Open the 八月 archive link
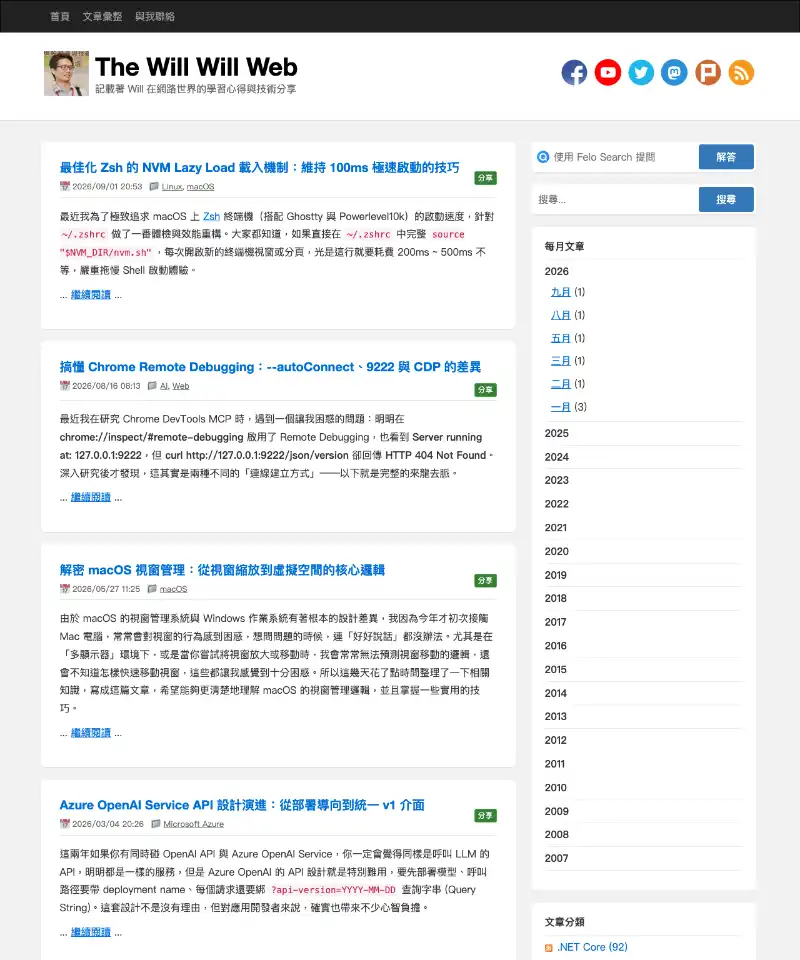 (561, 315)
